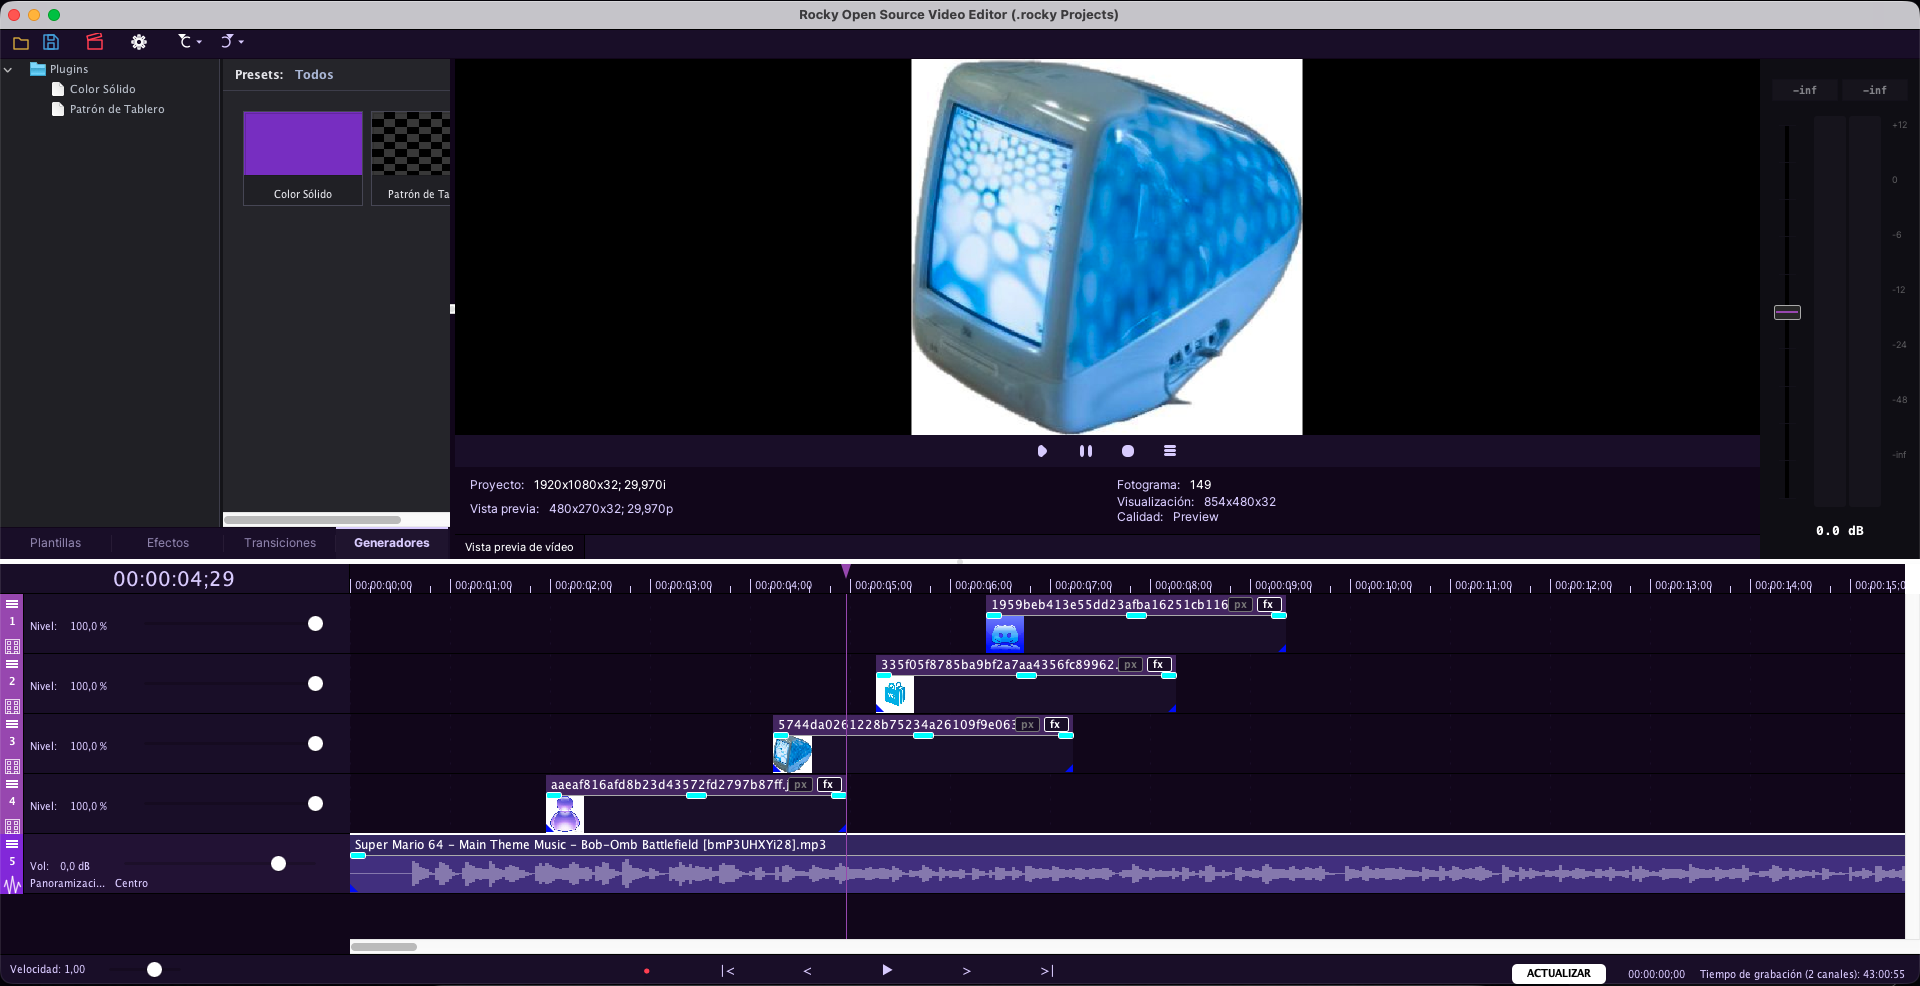Open a project using the folder icon
Image resolution: width=1920 pixels, height=986 pixels.
pos(21,42)
